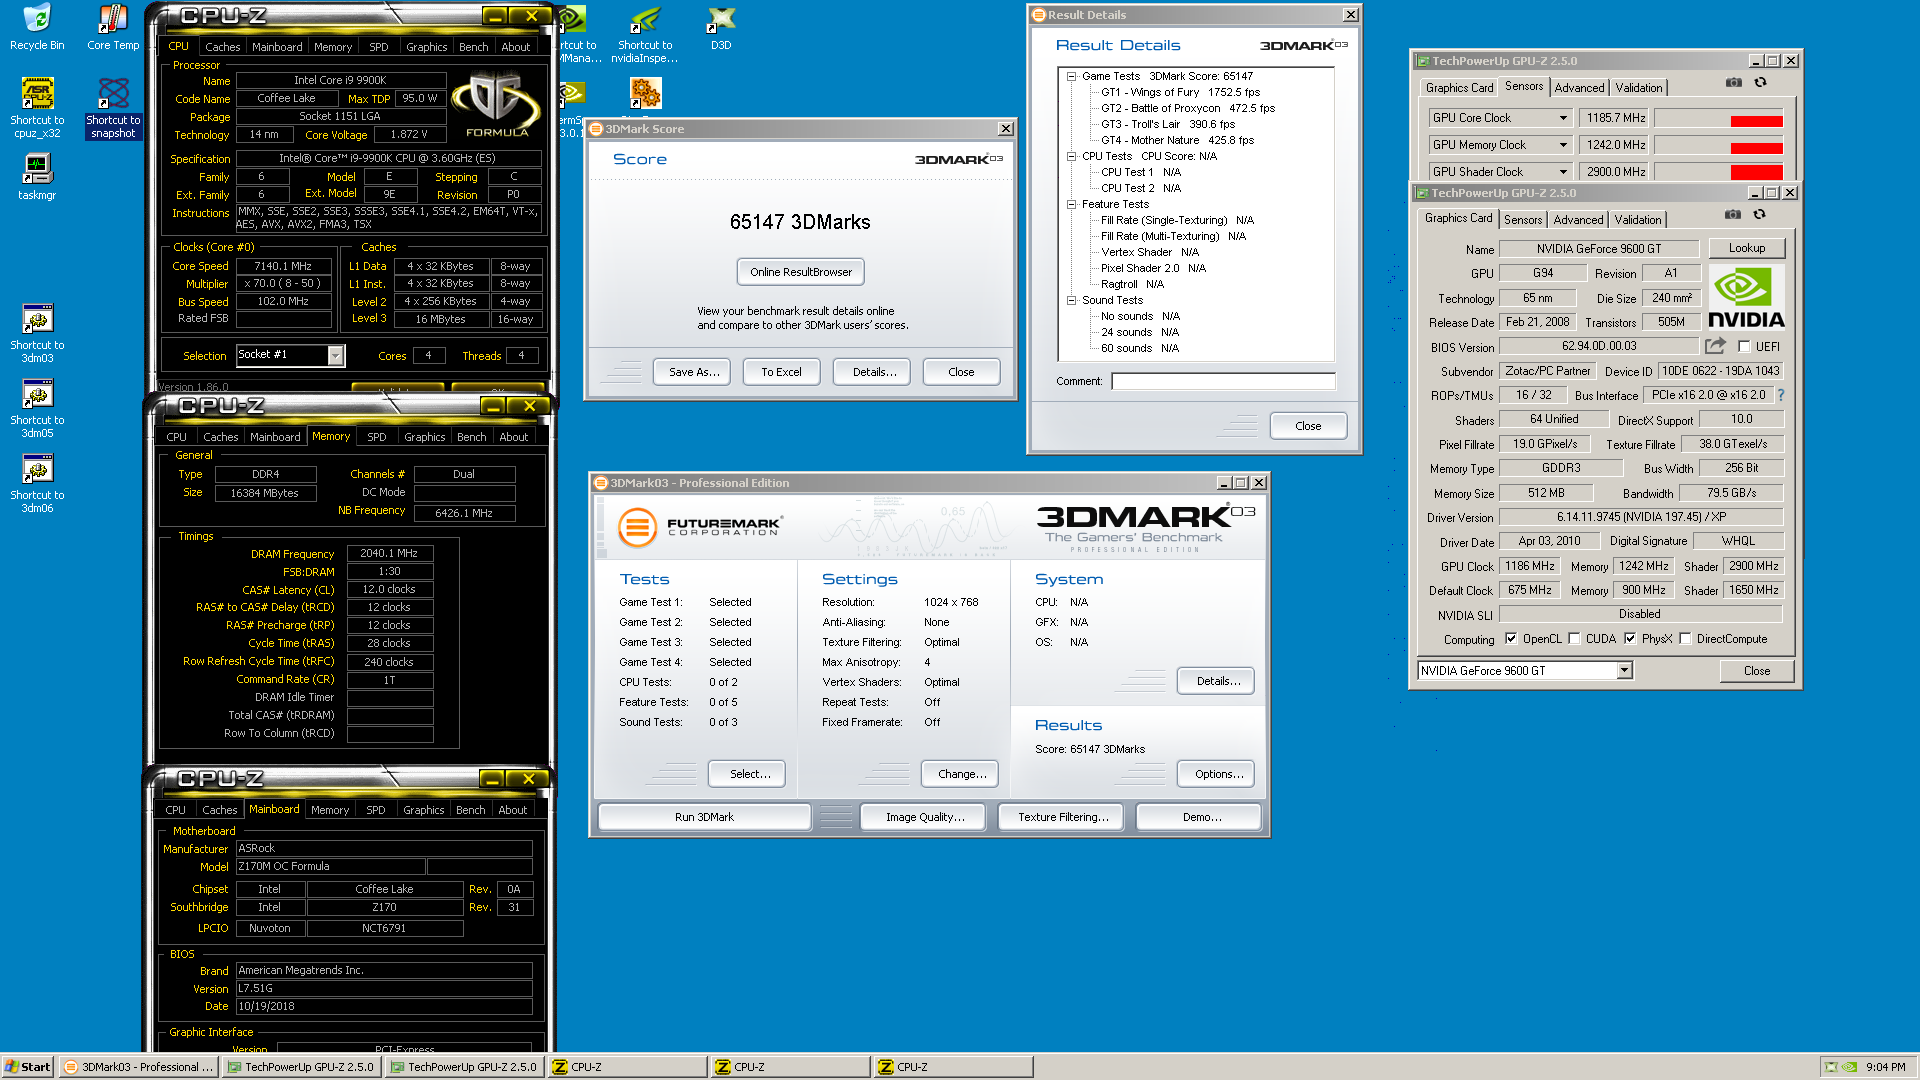Toggle the DirectCompute checkbox
1920x1080 pixels.
tap(1685, 639)
